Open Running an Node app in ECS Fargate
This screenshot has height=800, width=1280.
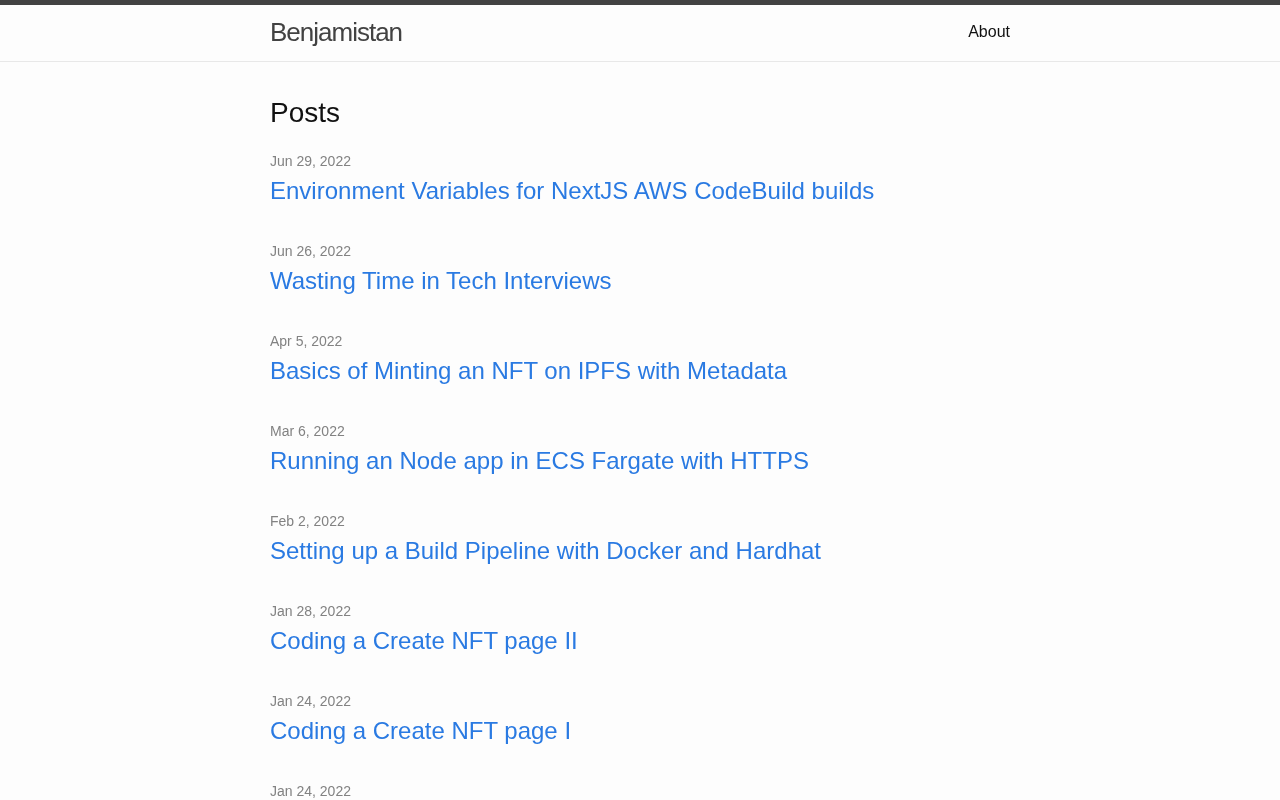click(539, 461)
